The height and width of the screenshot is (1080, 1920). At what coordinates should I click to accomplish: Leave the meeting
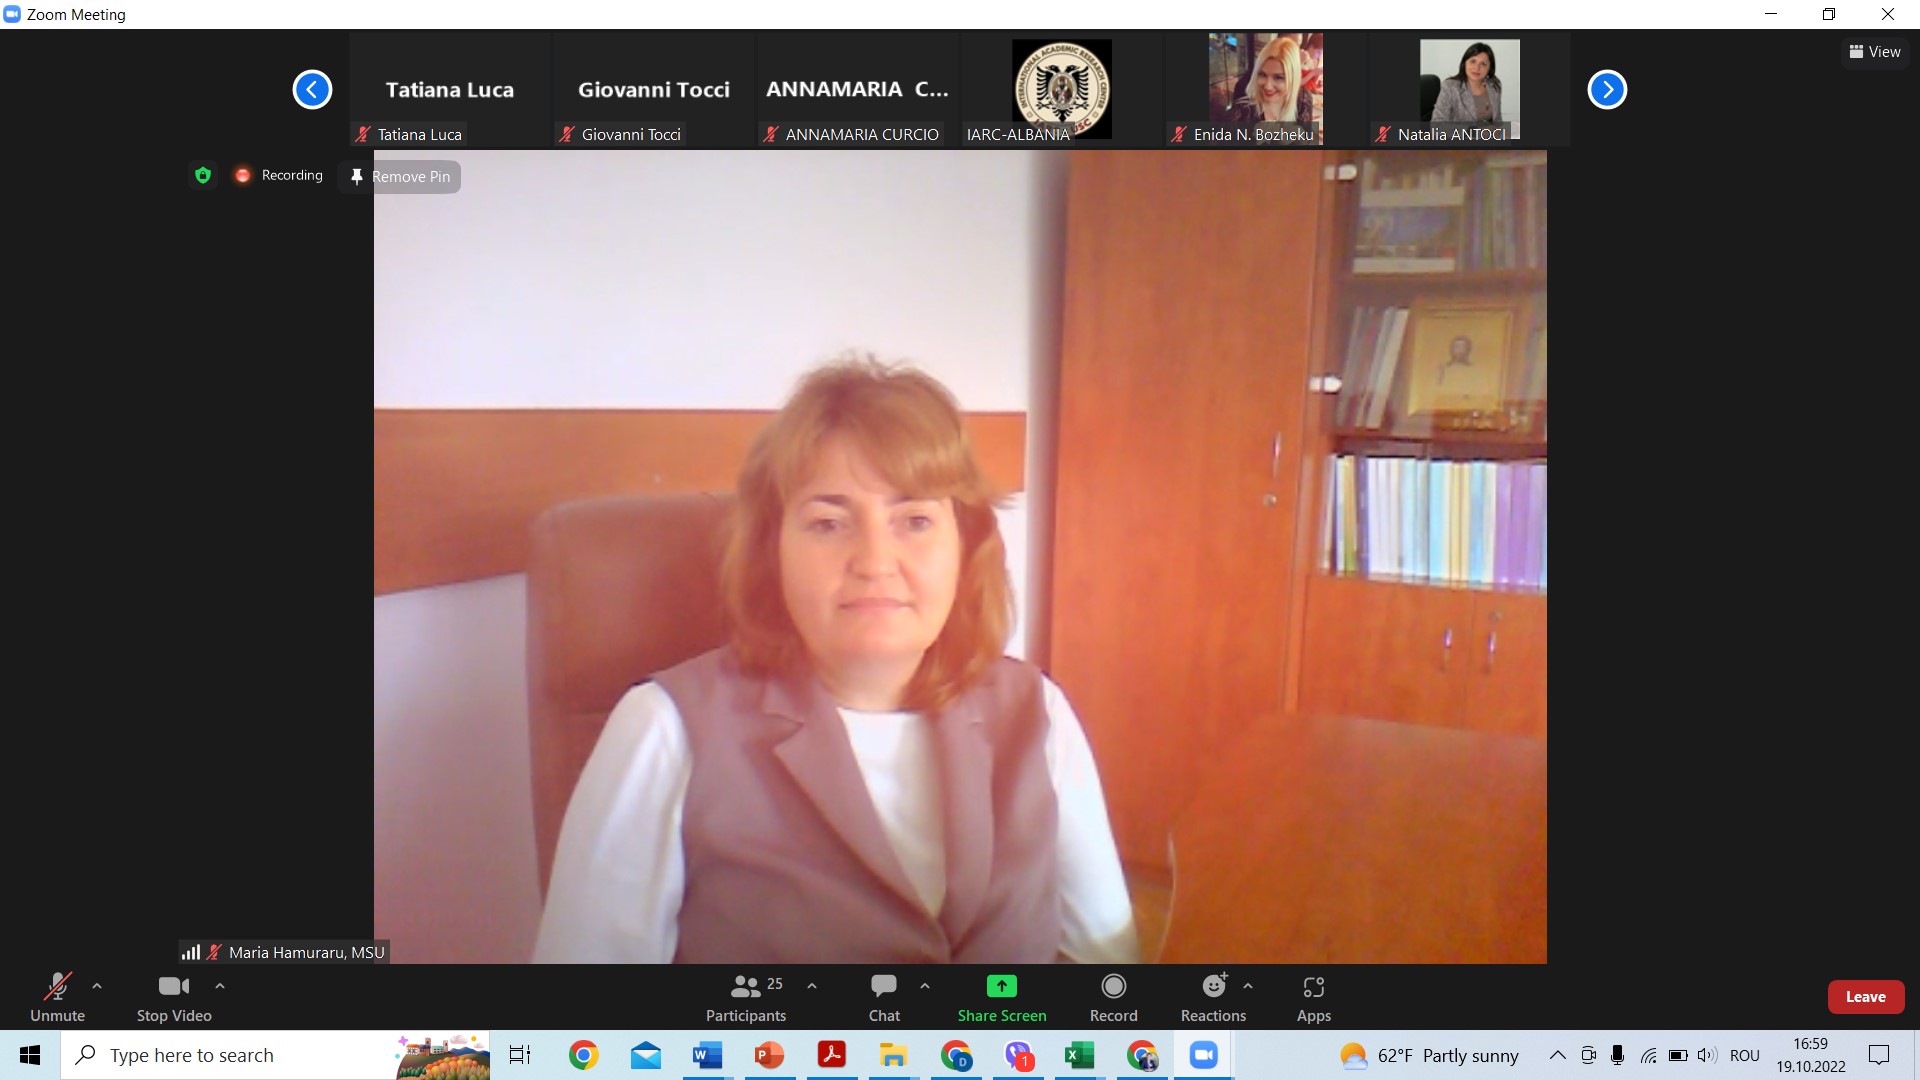click(1865, 997)
